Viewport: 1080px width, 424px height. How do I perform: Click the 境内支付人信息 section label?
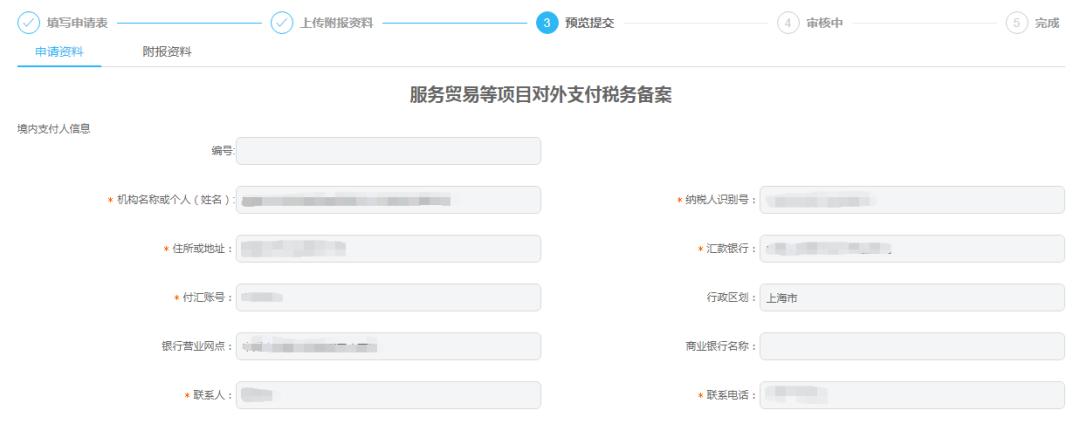(54, 128)
